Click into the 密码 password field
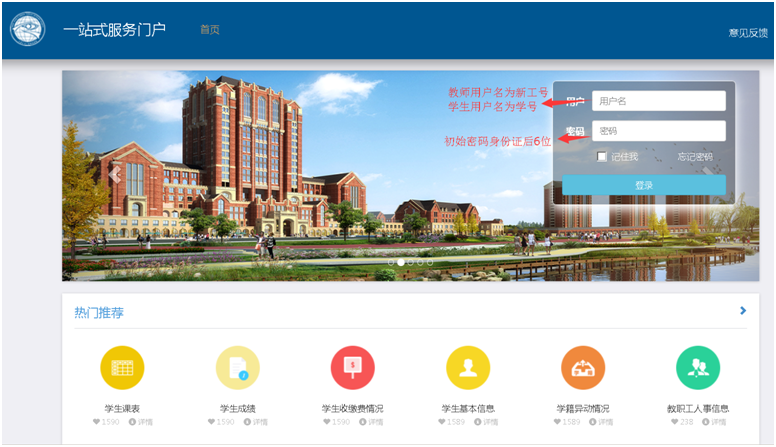This screenshot has width=776, height=447. point(658,131)
